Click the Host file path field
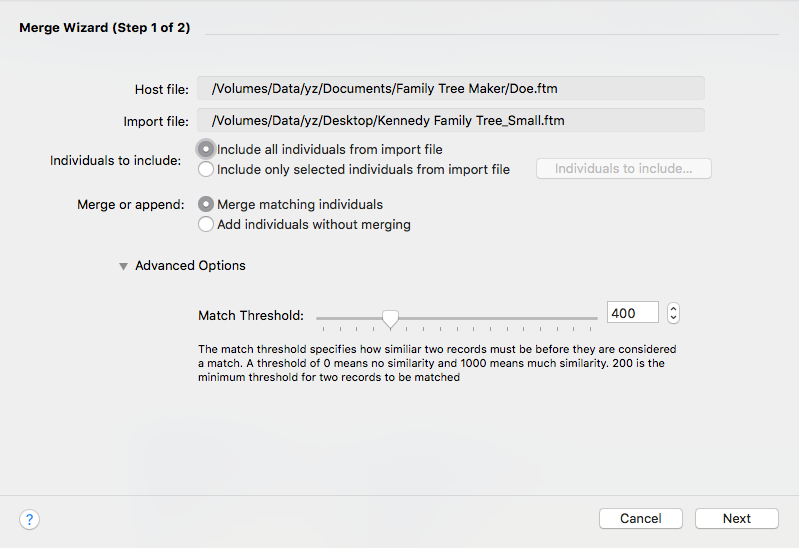 [x=450, y=88]
